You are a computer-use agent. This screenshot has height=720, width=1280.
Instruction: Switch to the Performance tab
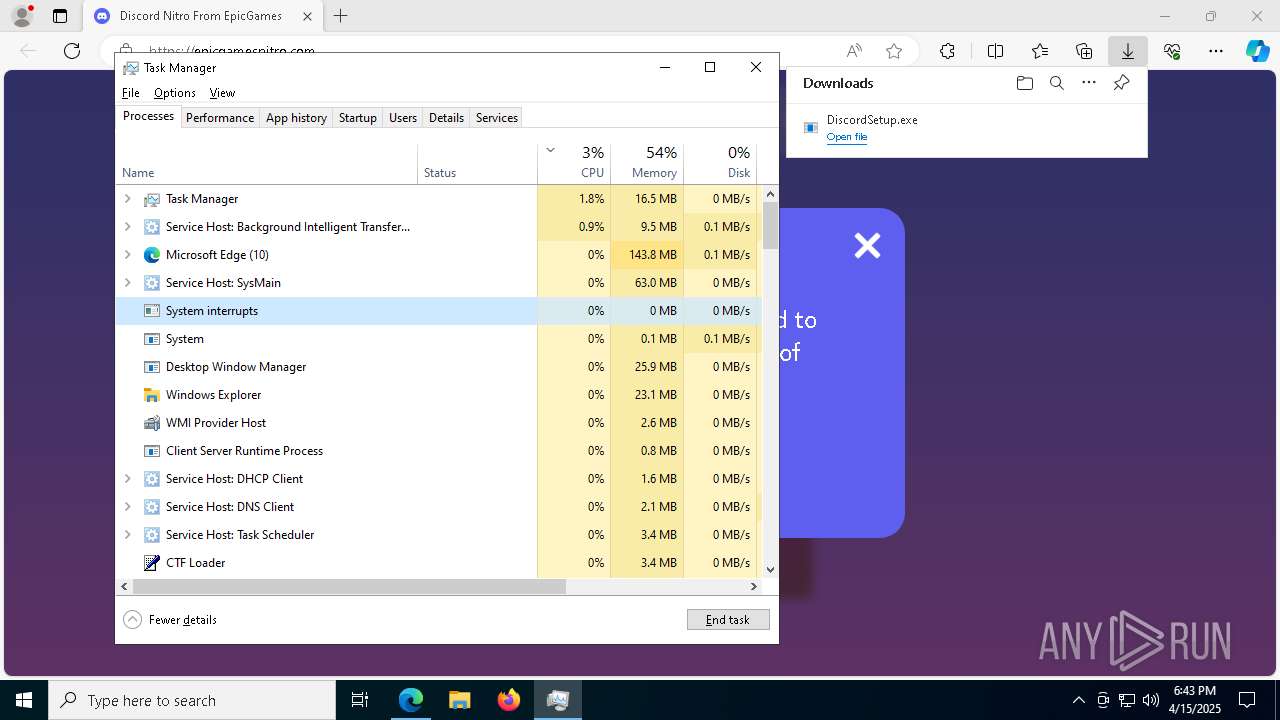220,118
